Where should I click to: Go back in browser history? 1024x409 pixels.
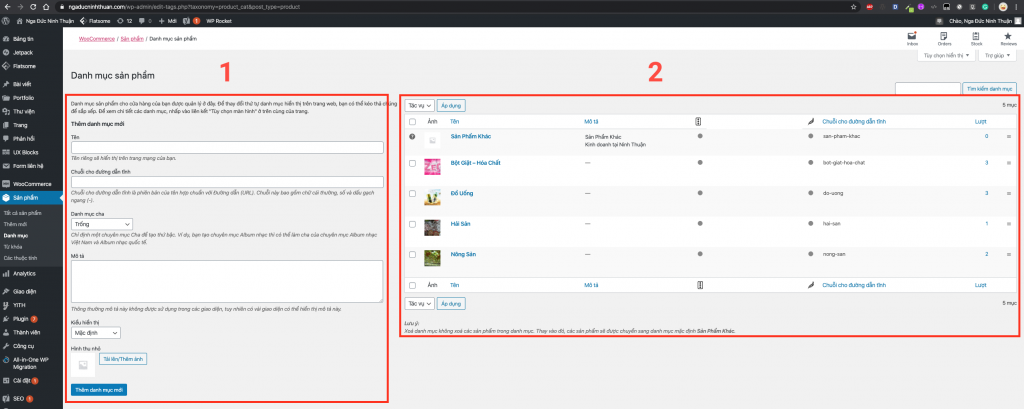6,7
